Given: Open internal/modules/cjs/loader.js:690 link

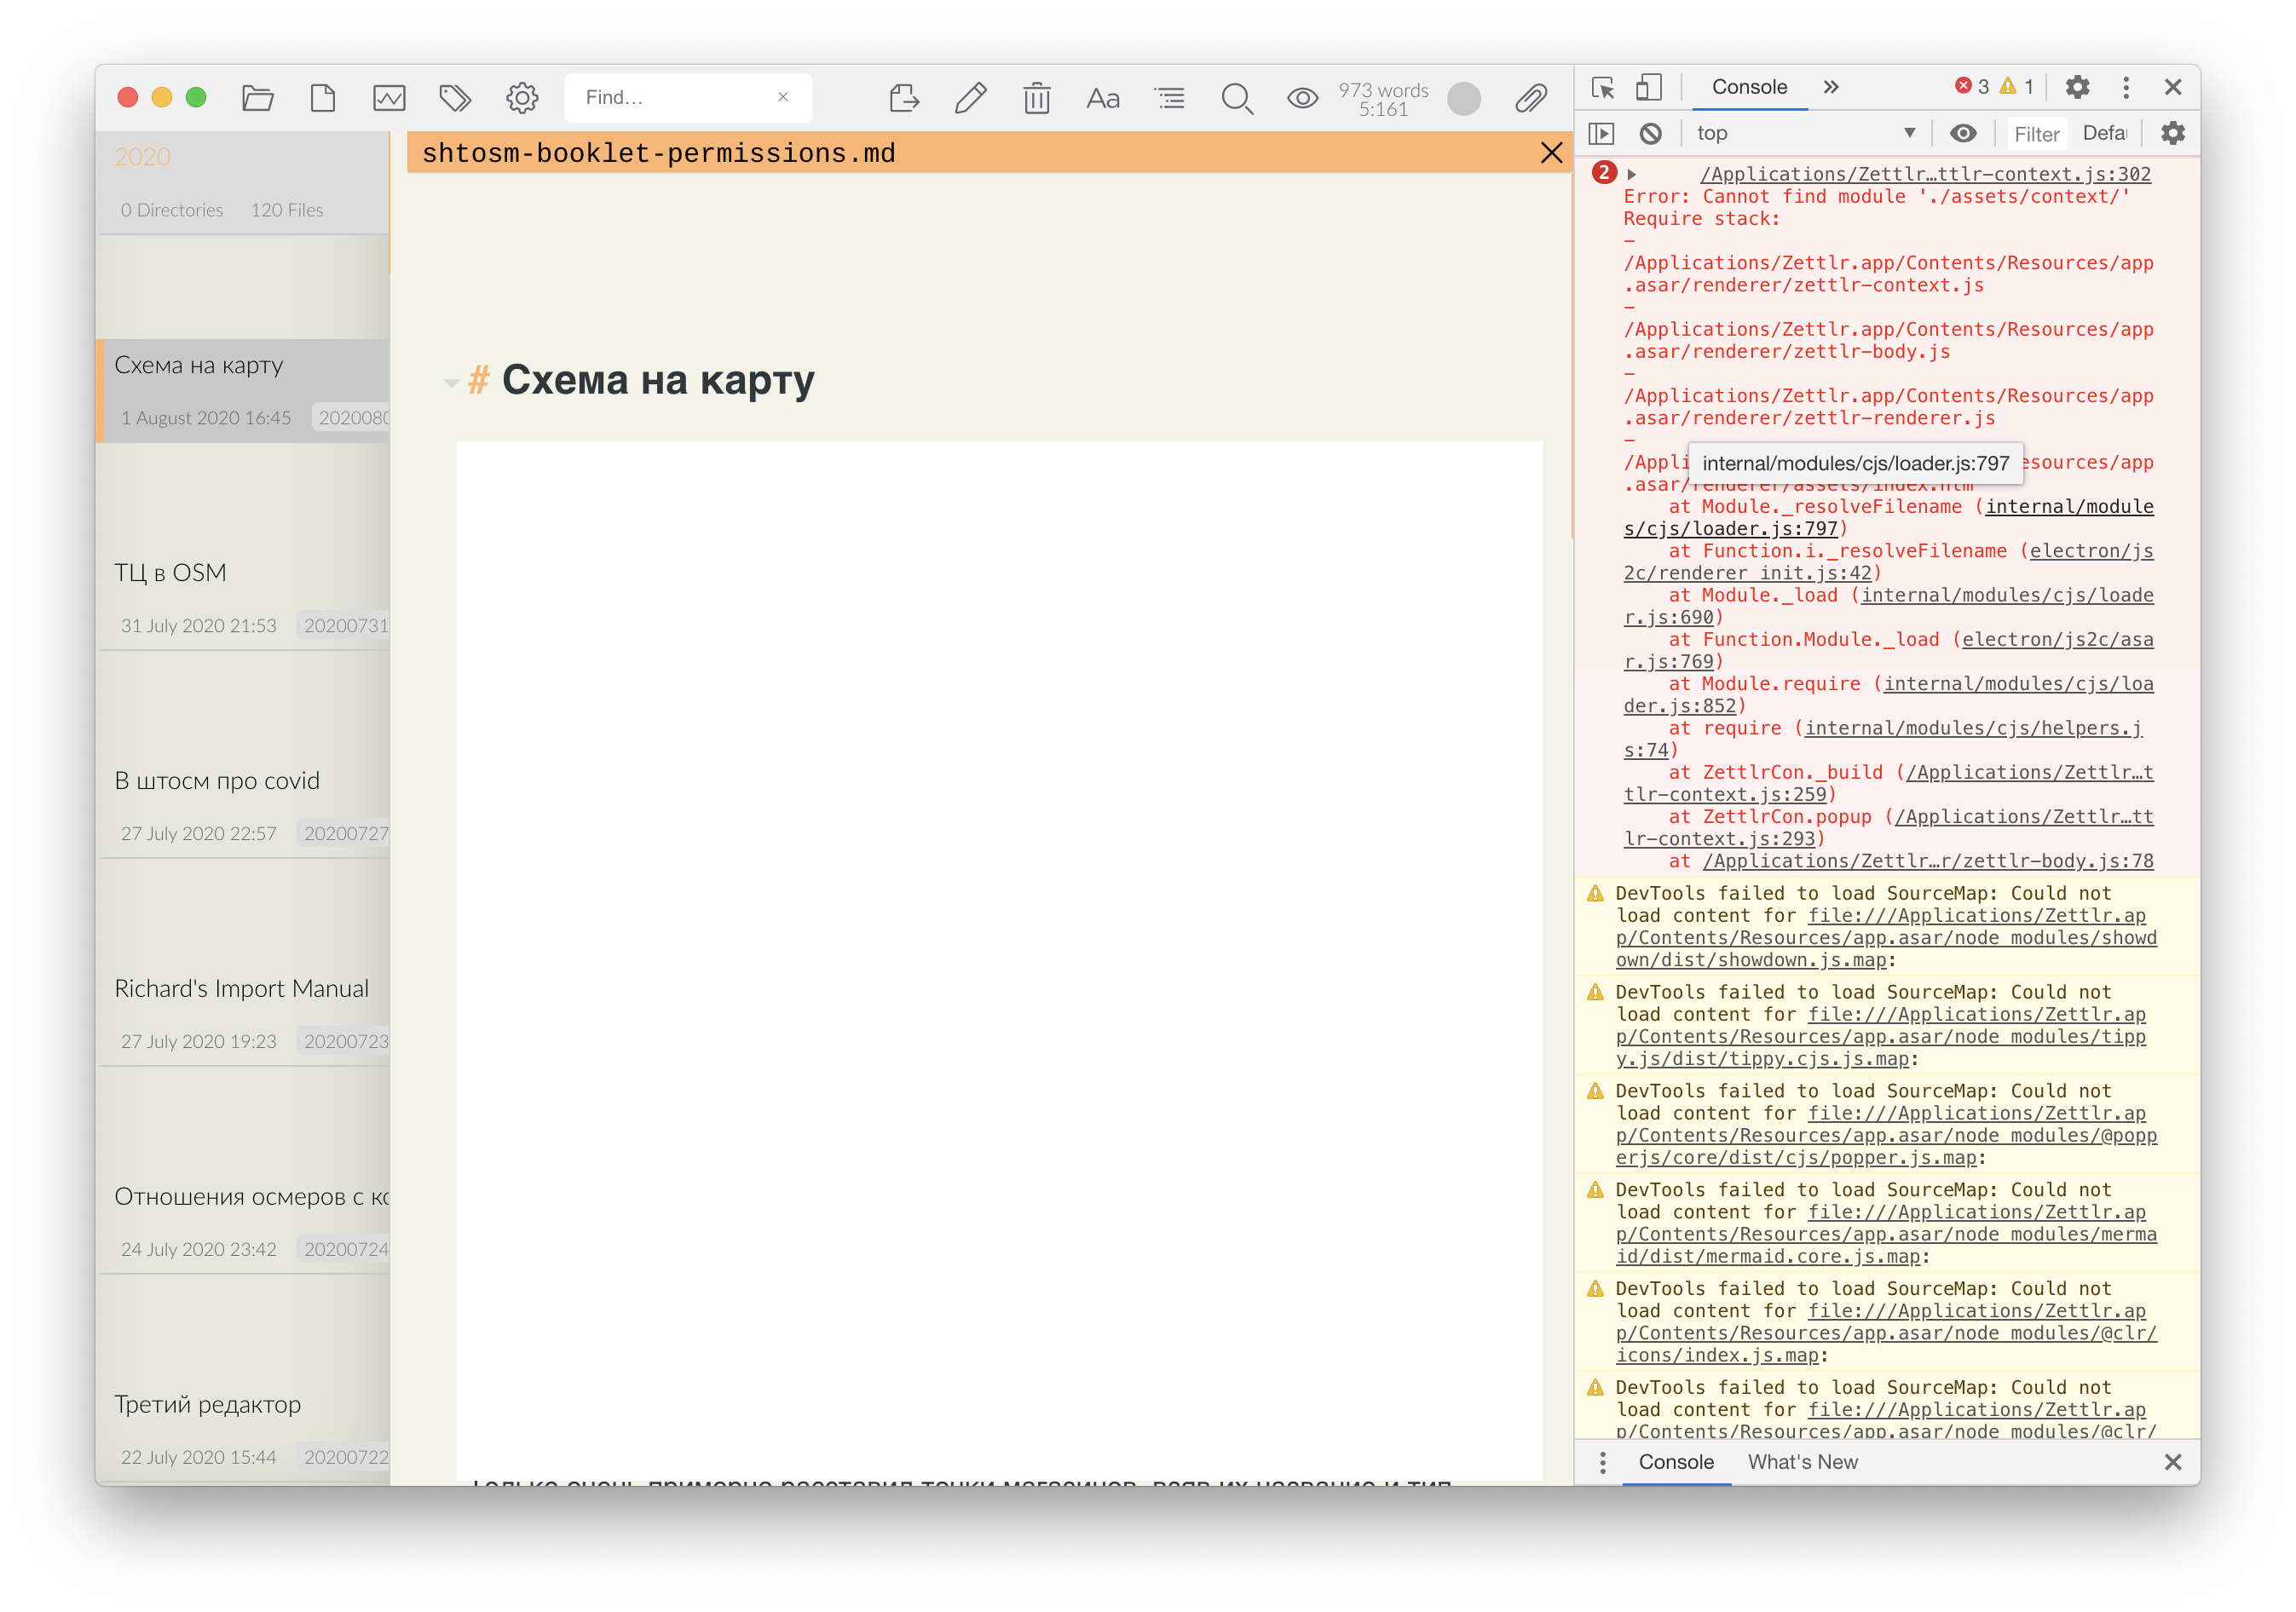Looking at the screenshot, I should tap(1888, 606).
